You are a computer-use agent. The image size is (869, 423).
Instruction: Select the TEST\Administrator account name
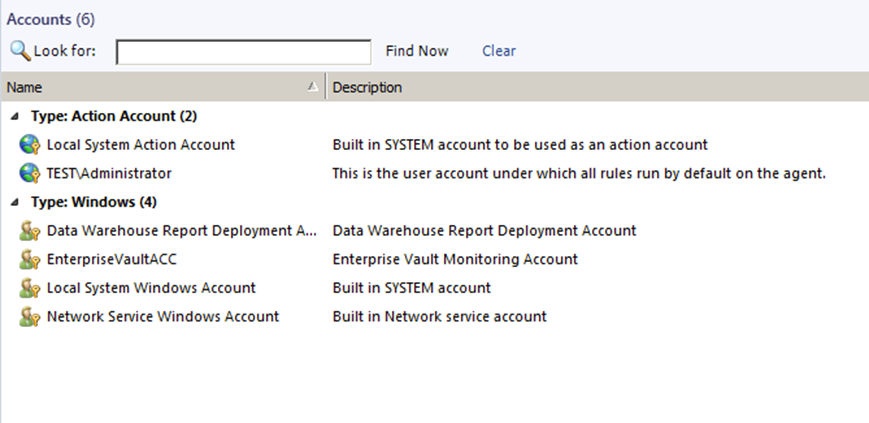click(x=109, y=174)
